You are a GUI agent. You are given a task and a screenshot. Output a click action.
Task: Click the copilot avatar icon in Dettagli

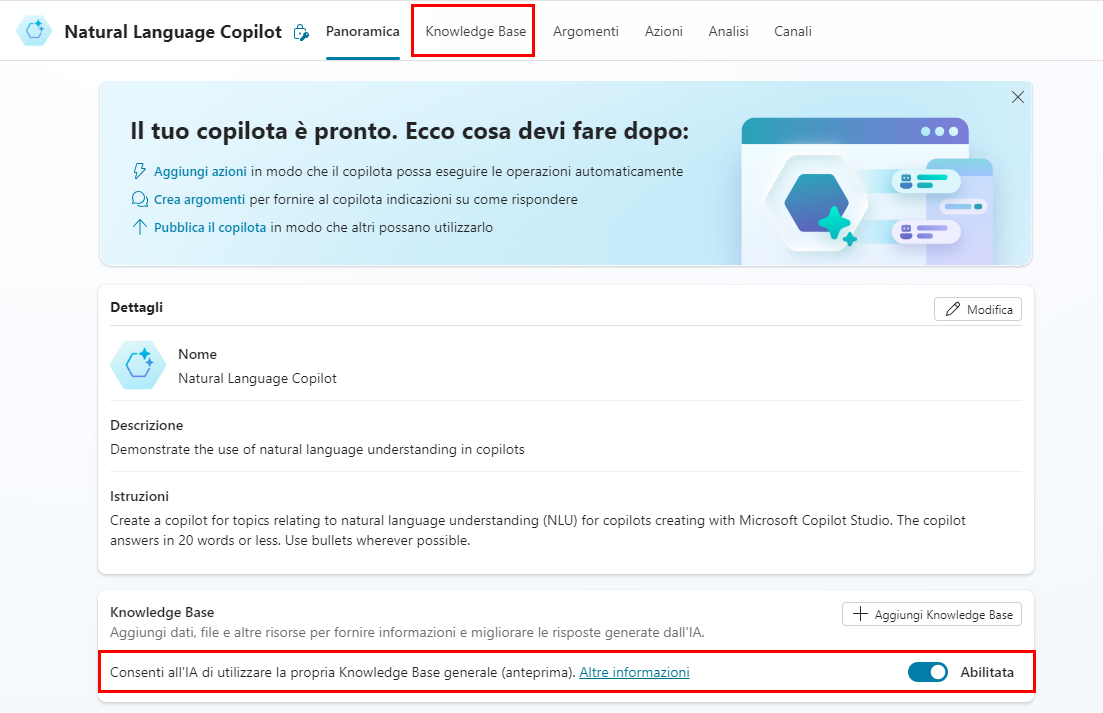[137, 365]
